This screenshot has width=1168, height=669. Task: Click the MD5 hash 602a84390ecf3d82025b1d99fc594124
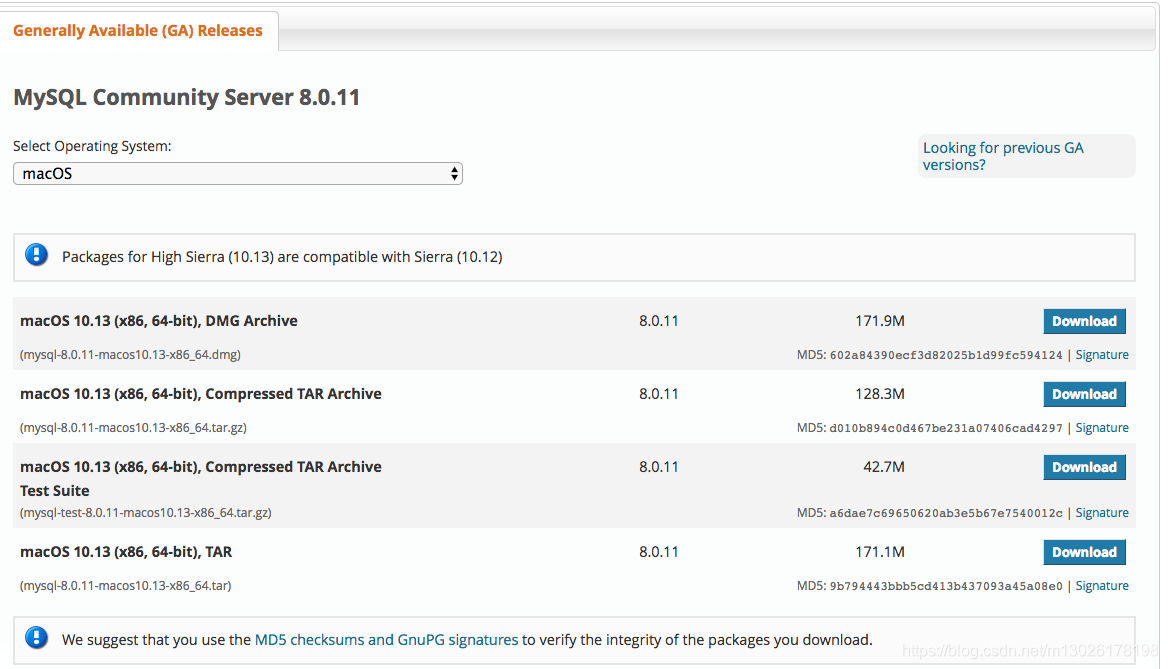(x=946, y=355)
